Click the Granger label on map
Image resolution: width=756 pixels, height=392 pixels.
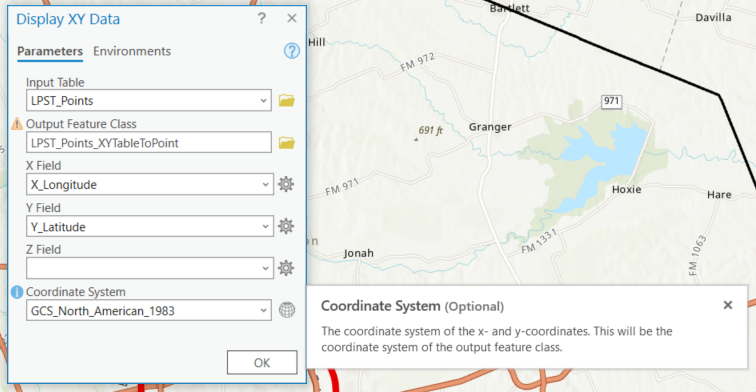pos(490,127)
